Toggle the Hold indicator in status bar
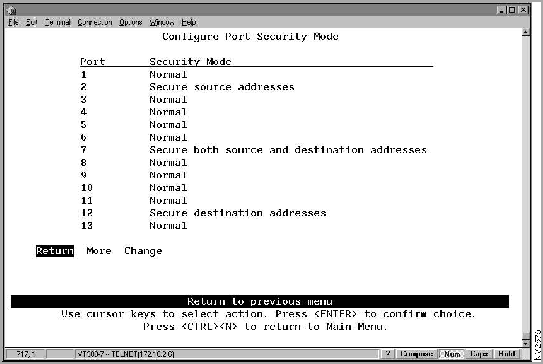The image size is (543, 364). [x=507, y=354]
